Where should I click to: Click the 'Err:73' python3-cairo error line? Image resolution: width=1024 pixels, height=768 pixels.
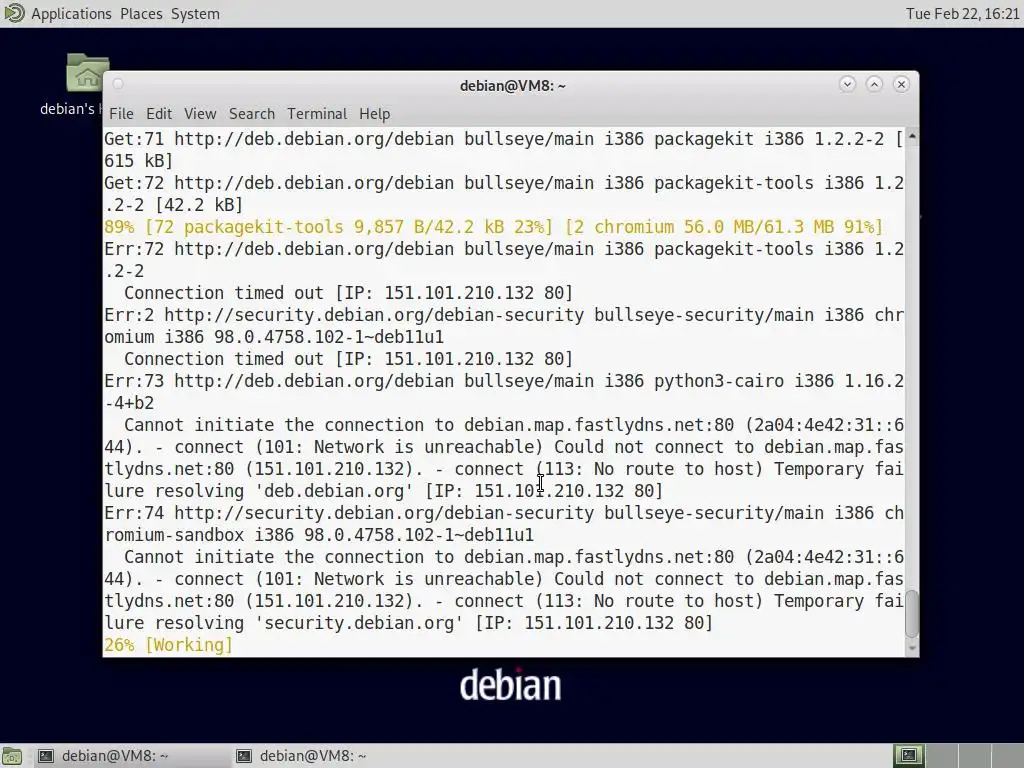pos(504,381)
